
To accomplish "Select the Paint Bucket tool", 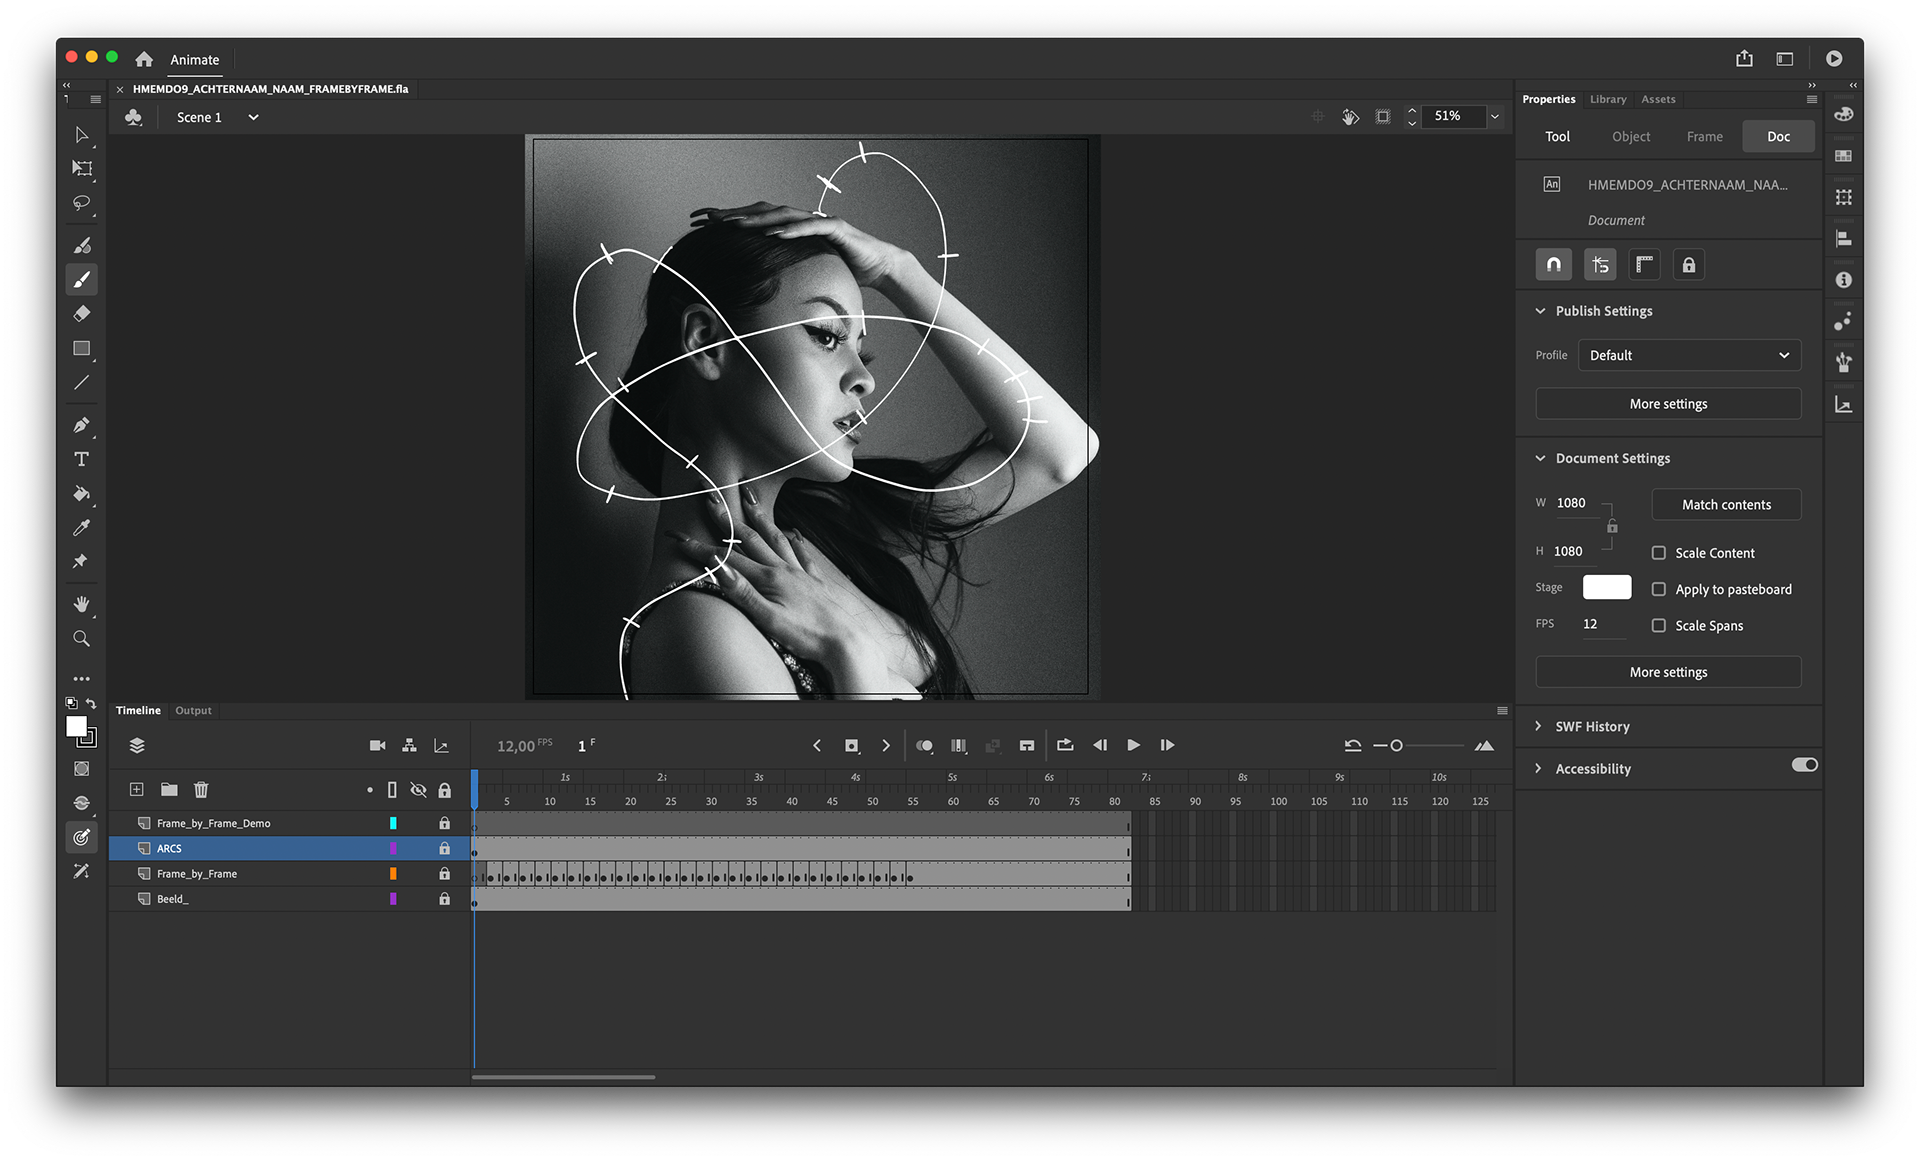I will click(82, 493).
